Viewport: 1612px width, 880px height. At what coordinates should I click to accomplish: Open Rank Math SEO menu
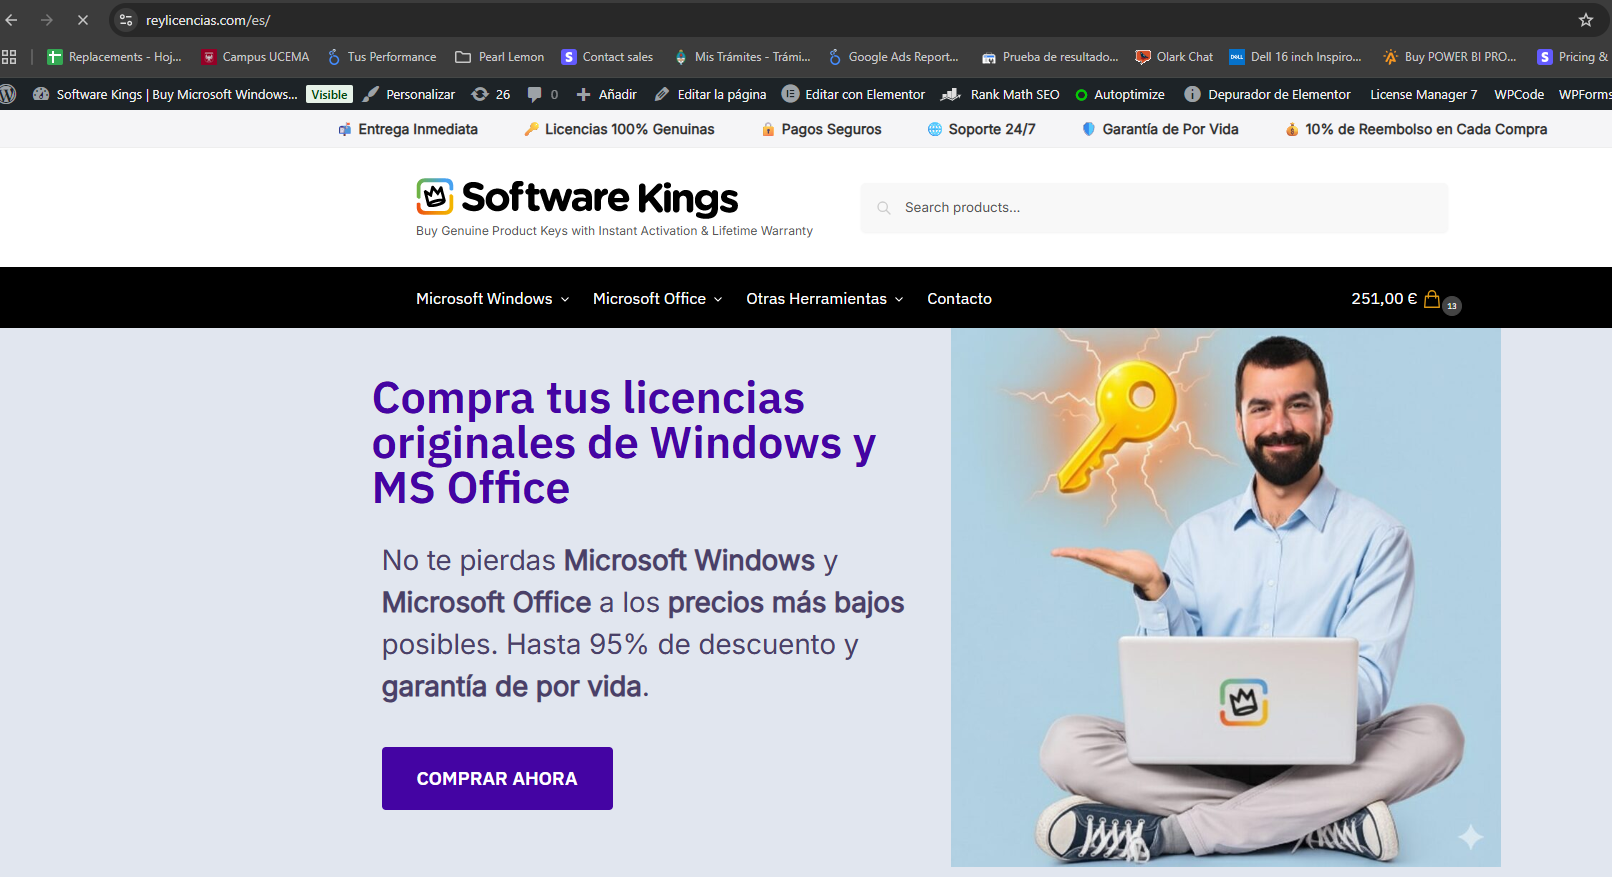tap(1001, 94)
